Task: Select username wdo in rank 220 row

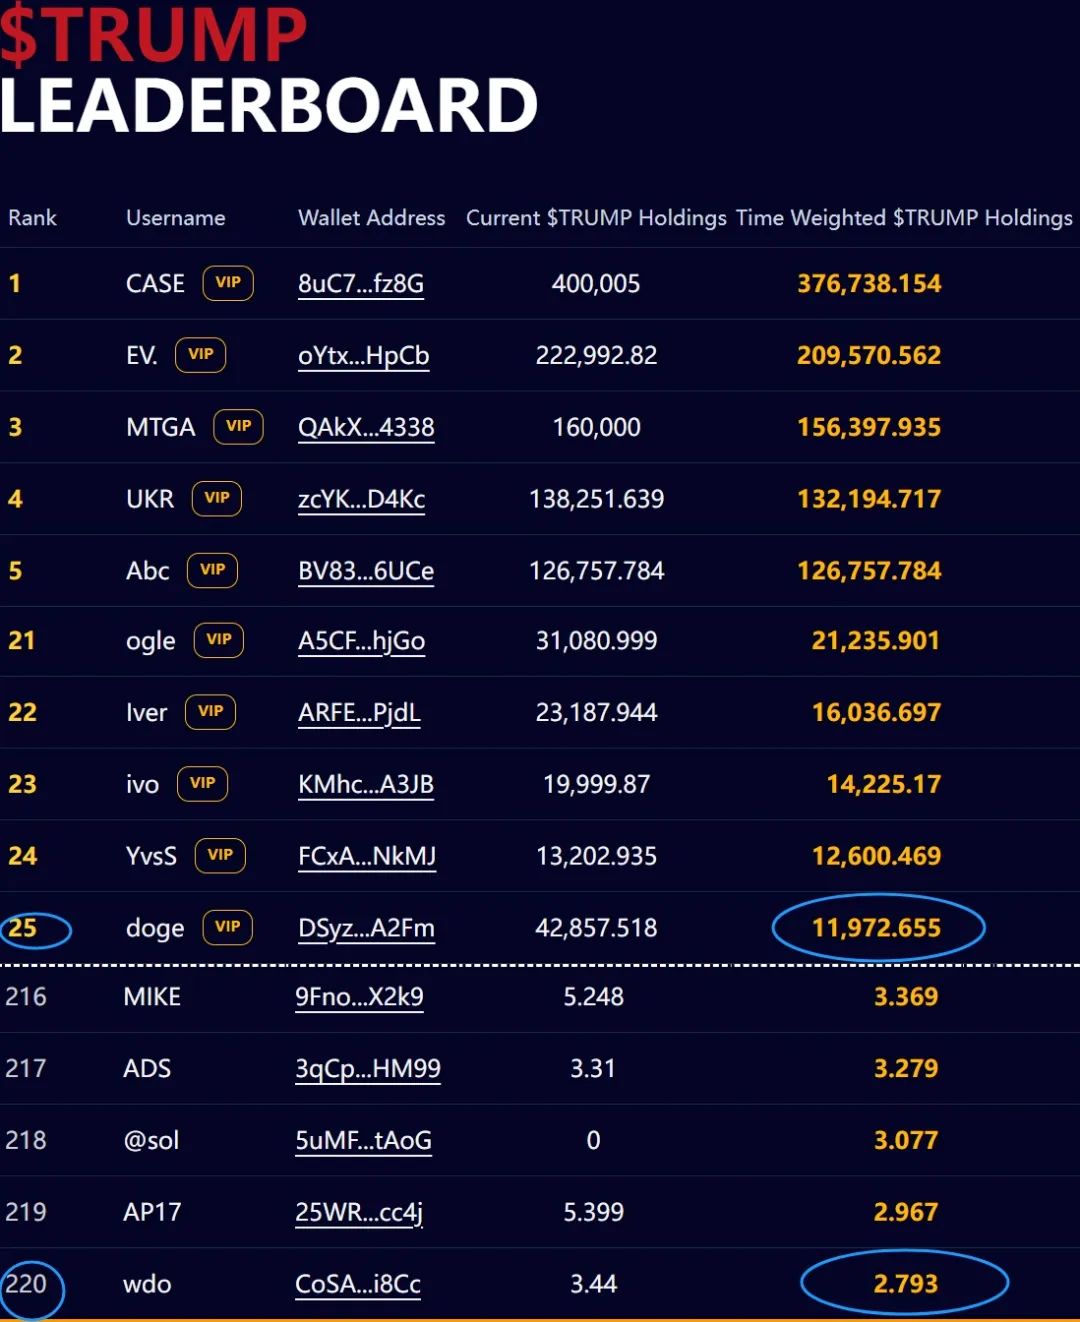Action: click(147, 1284)
